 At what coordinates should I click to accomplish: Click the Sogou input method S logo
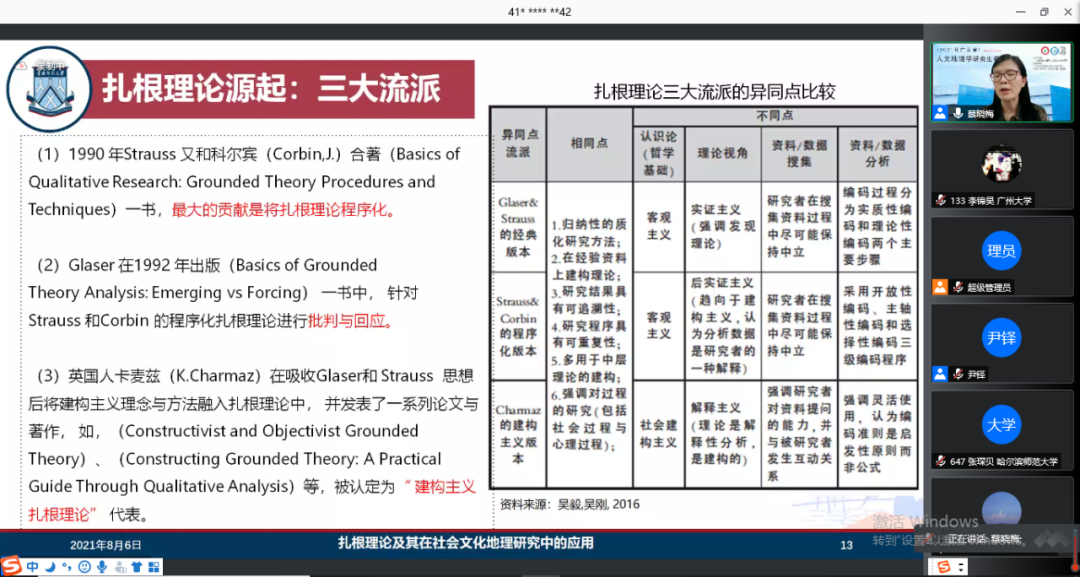click(12, 567)
